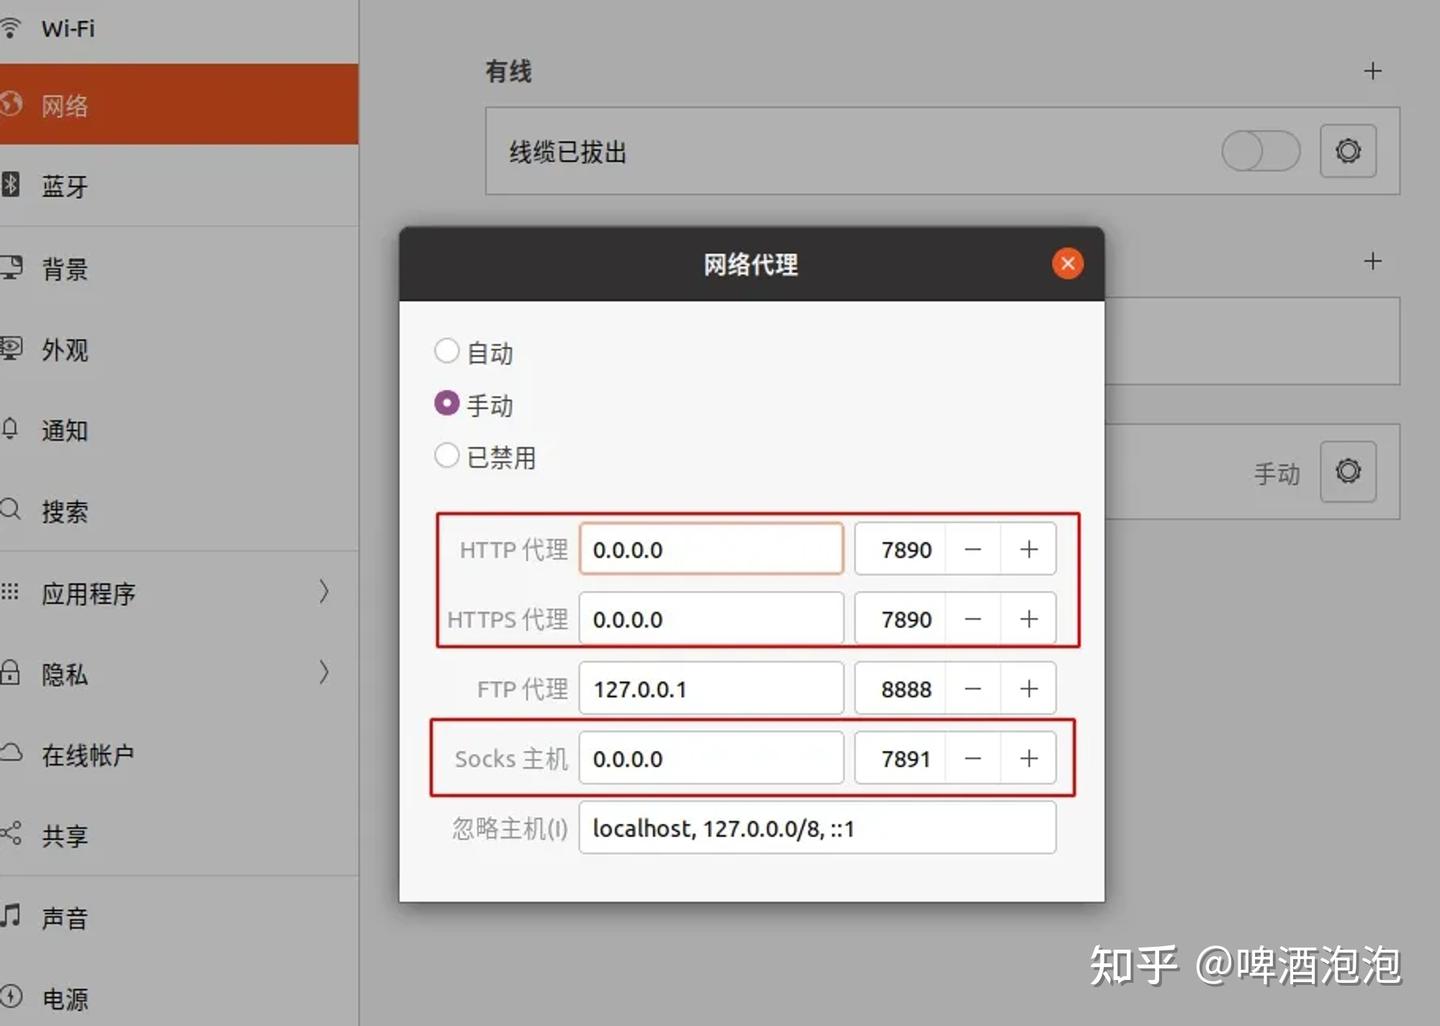The width and height of the screenshot is (1440, 1026).
Task: Enable the disconnected wired connection toggle
Action: (1260, 151)
